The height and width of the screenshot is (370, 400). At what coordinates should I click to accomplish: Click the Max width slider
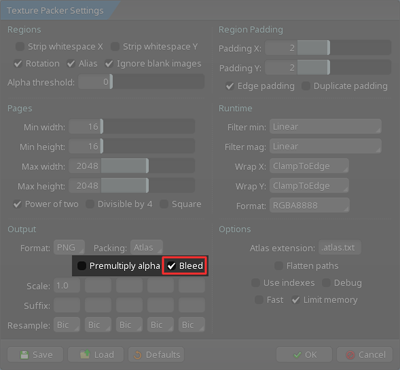pos(132,166)
